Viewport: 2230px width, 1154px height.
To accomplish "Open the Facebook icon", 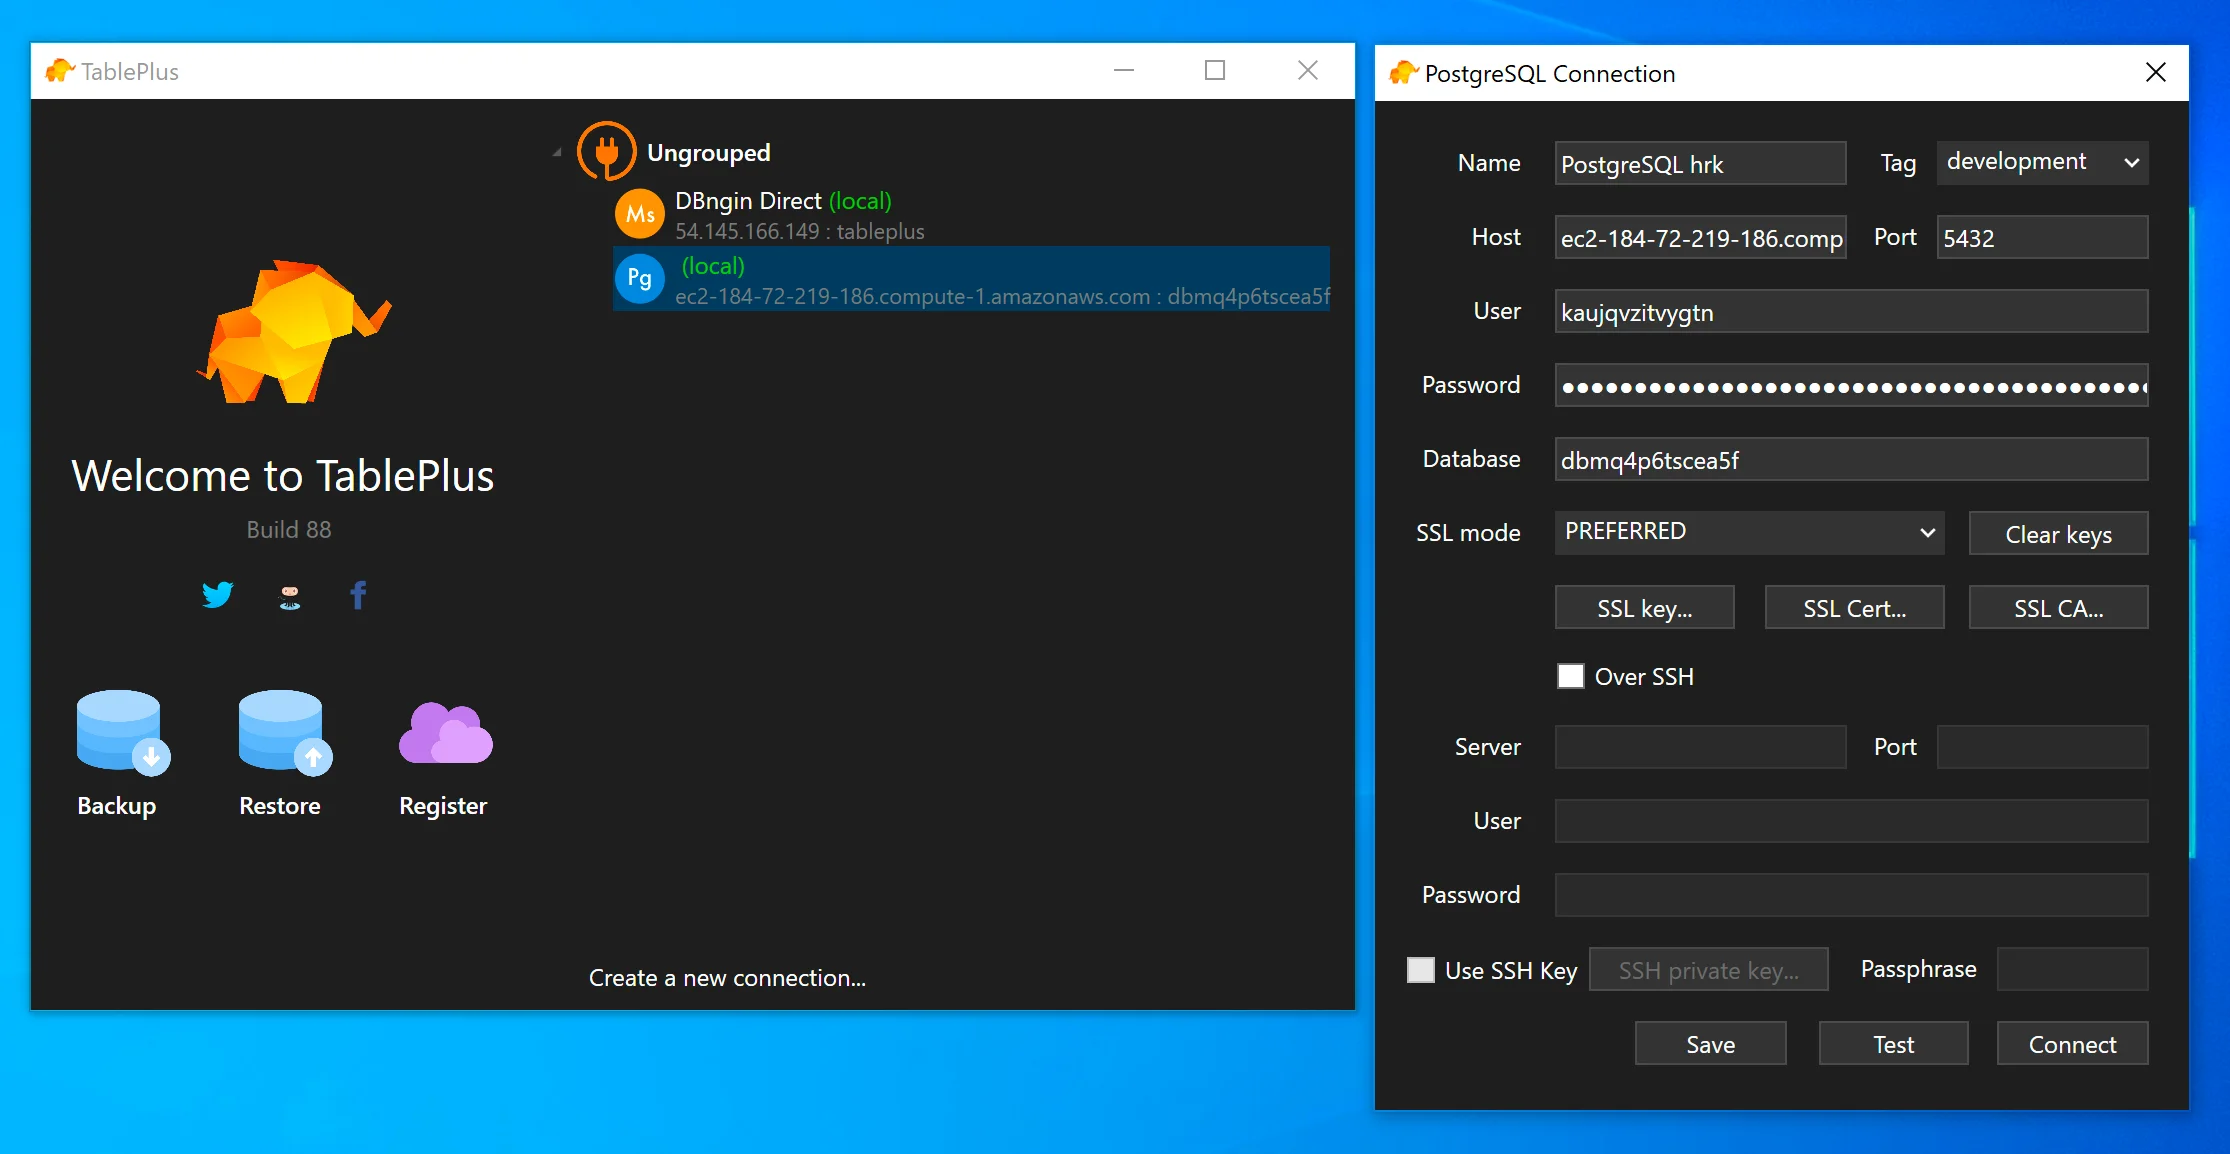I will [358, 595].
